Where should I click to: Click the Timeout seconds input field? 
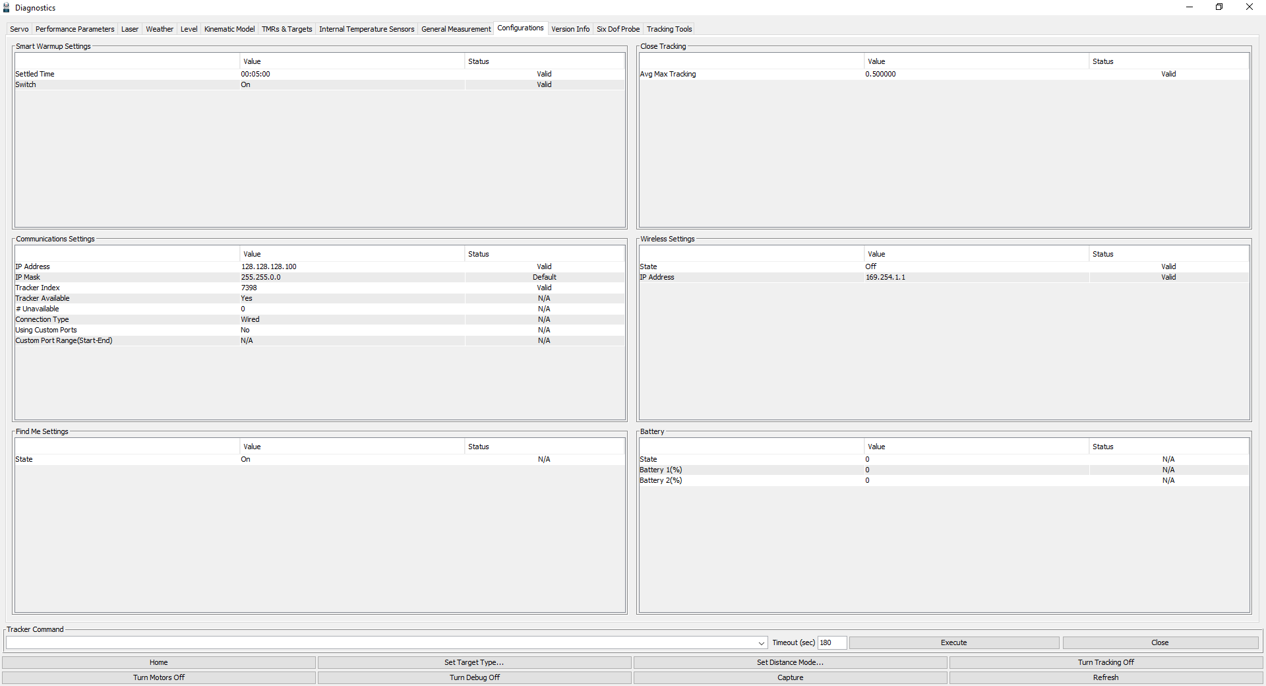831,643
